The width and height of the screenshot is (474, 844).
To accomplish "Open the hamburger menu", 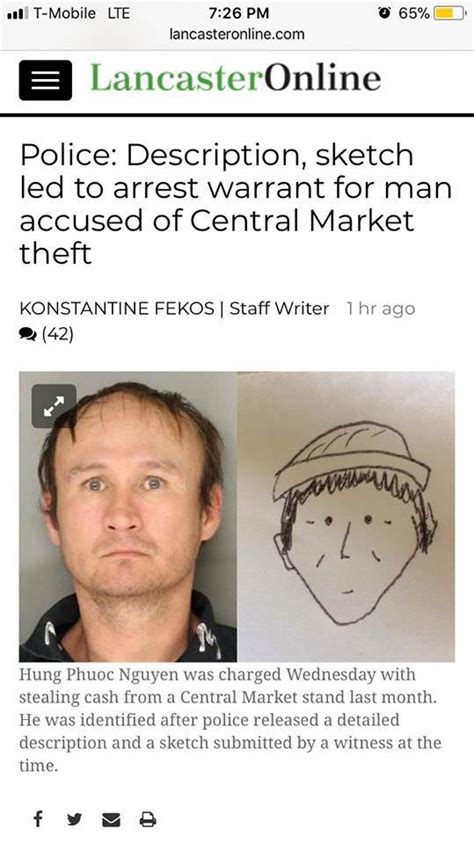I will pos(45,80).
